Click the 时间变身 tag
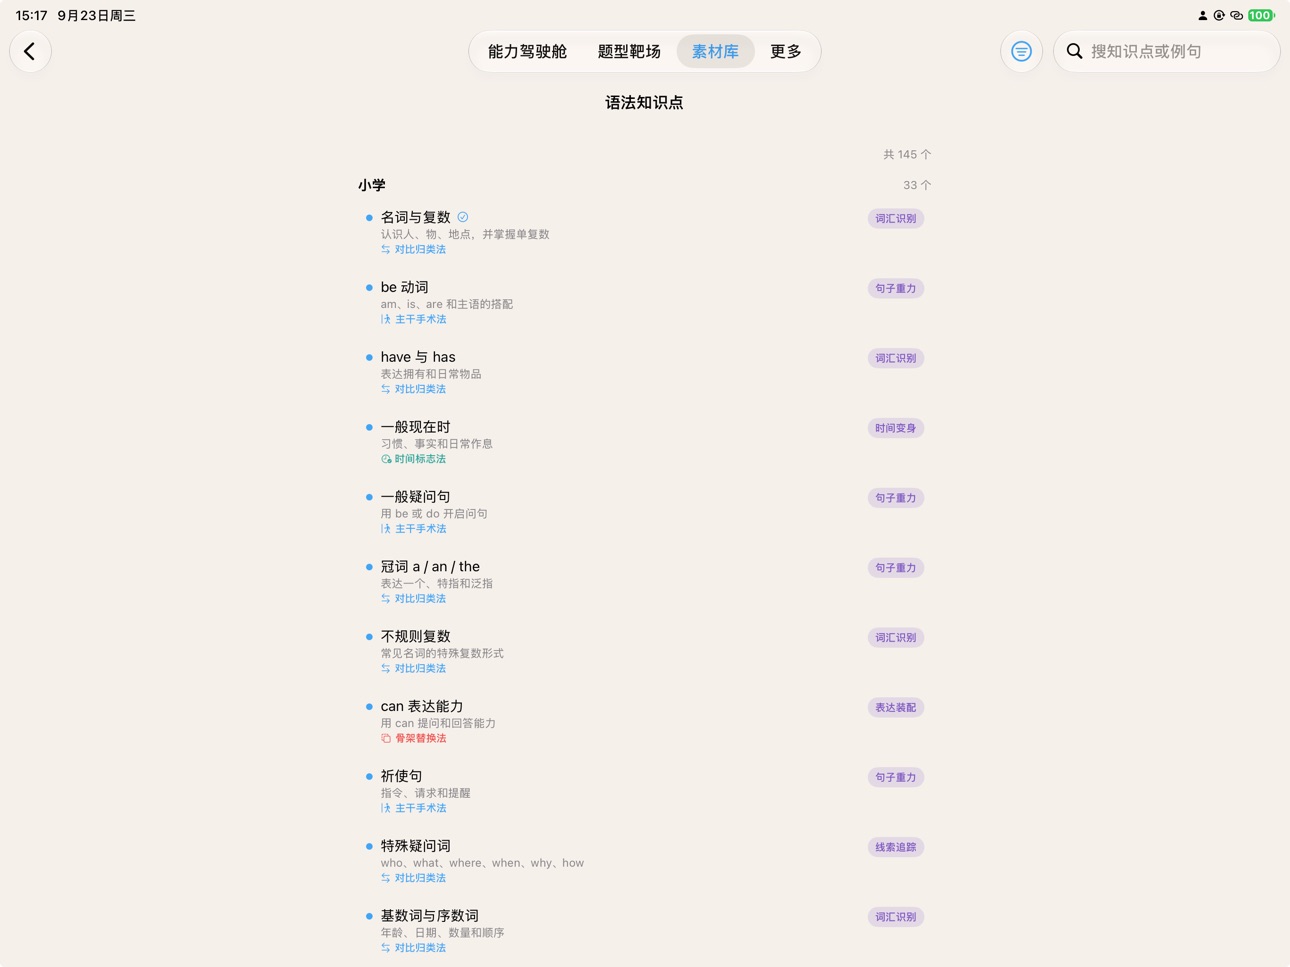Viewport: 1290px width, 967px height. [895, 428]
